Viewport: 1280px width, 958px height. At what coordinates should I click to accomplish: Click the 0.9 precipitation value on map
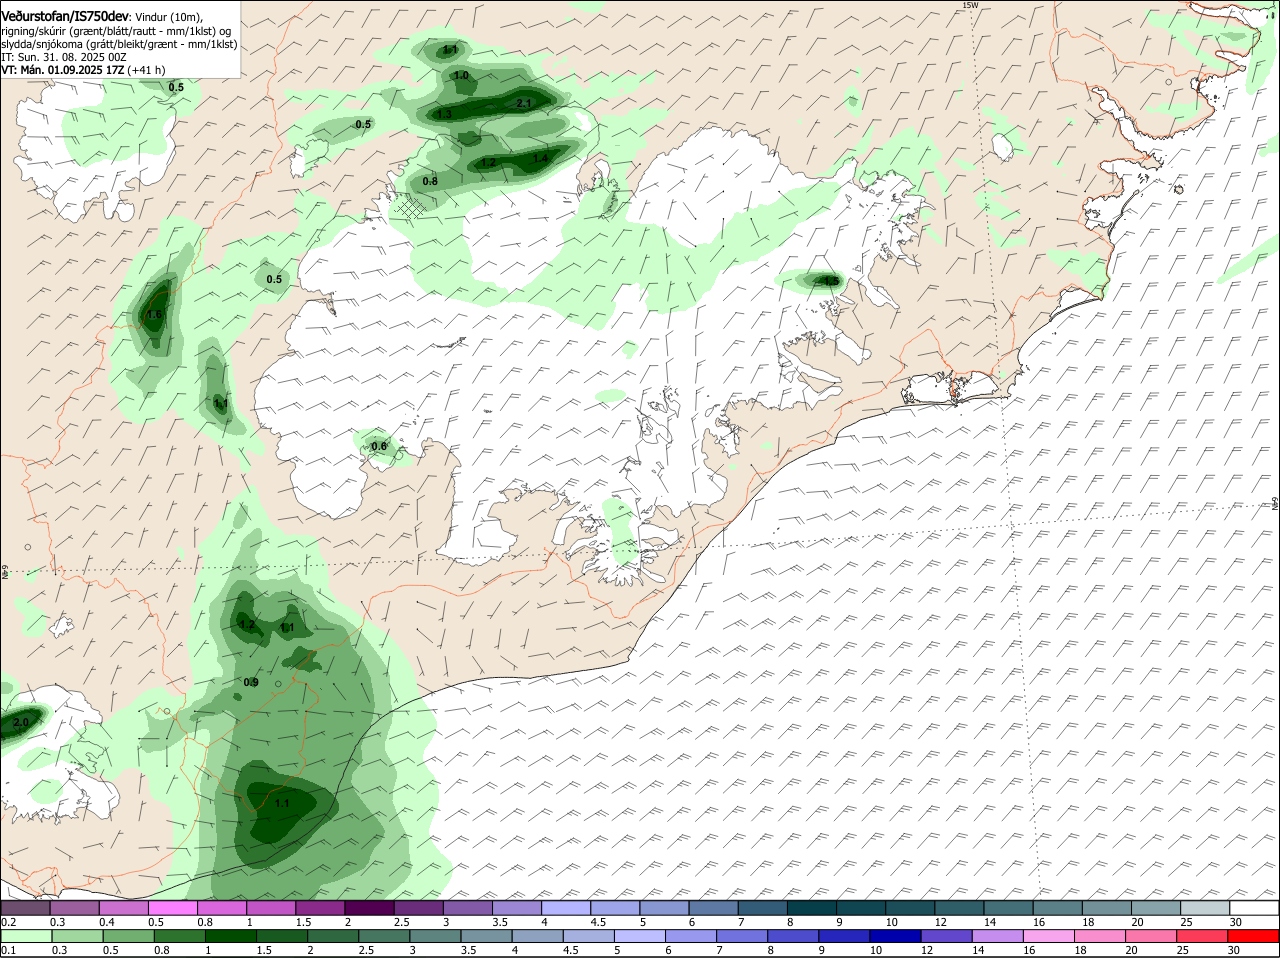pyautogui.click(x=251, y=682)
